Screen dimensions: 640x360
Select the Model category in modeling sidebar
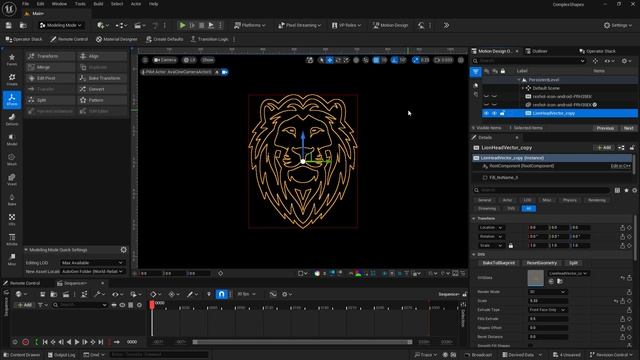pyautogui.click(x=12, y=140)
